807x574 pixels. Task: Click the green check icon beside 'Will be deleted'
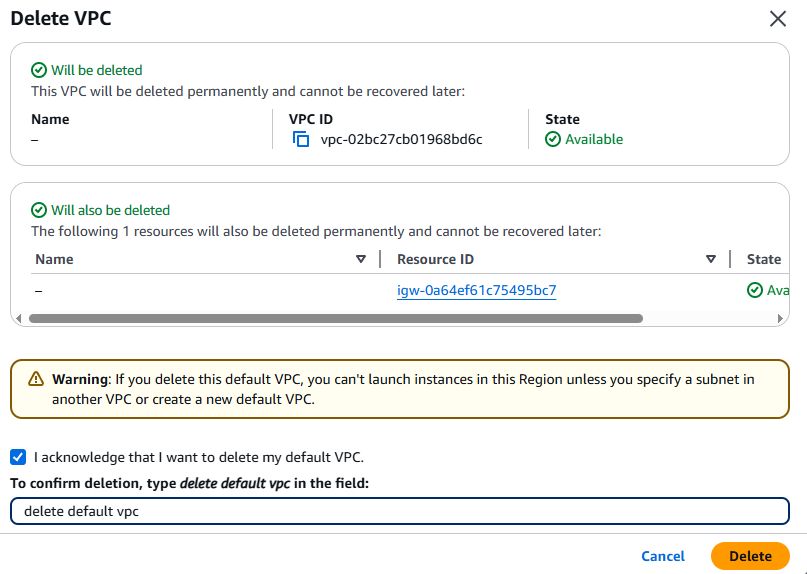point(39,70)
